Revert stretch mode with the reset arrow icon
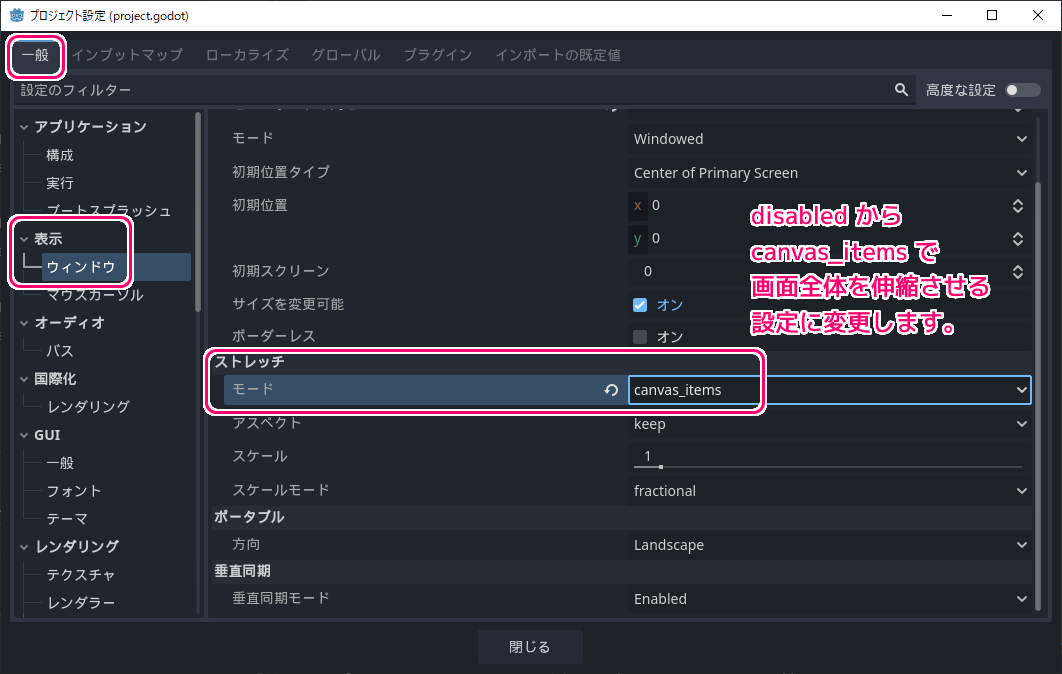This screenshot has height=674, width=1062. (611, 390)
